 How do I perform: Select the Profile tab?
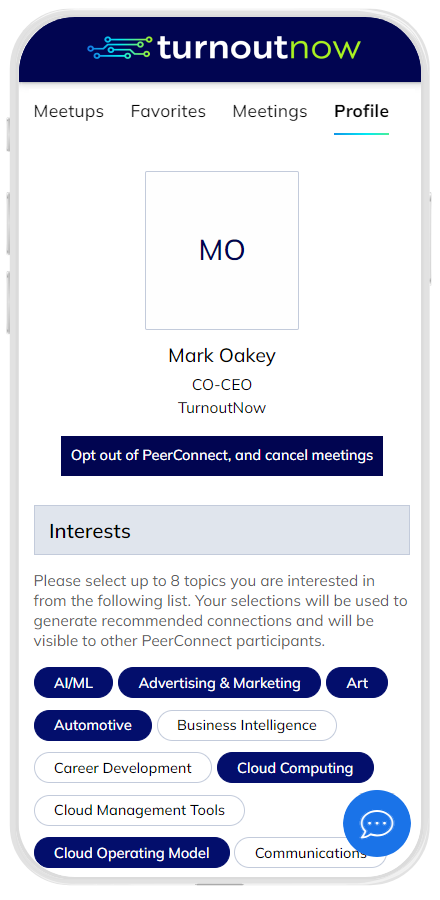[x=361, y=111]
